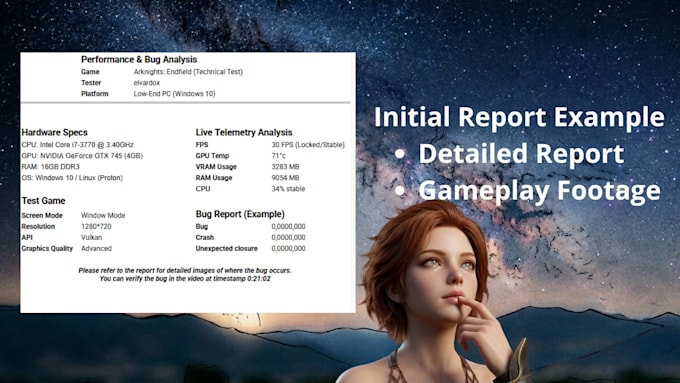680x383 pixels.
Task: Click the 'VRAM Usage' label
Action: coord(216,167)
